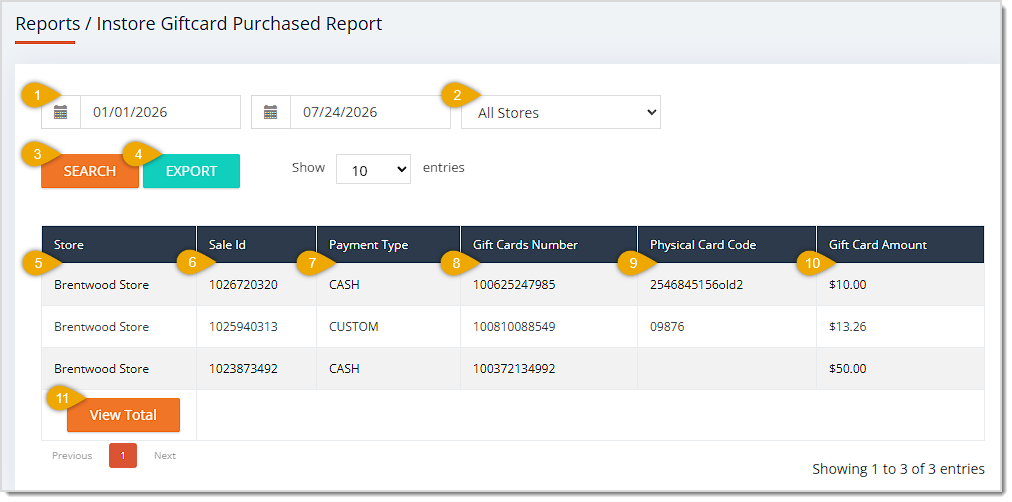This screenshot has height=502, width=1012.
Task: Sort by Gift Card Amount column header
Action: click(900, 245)
